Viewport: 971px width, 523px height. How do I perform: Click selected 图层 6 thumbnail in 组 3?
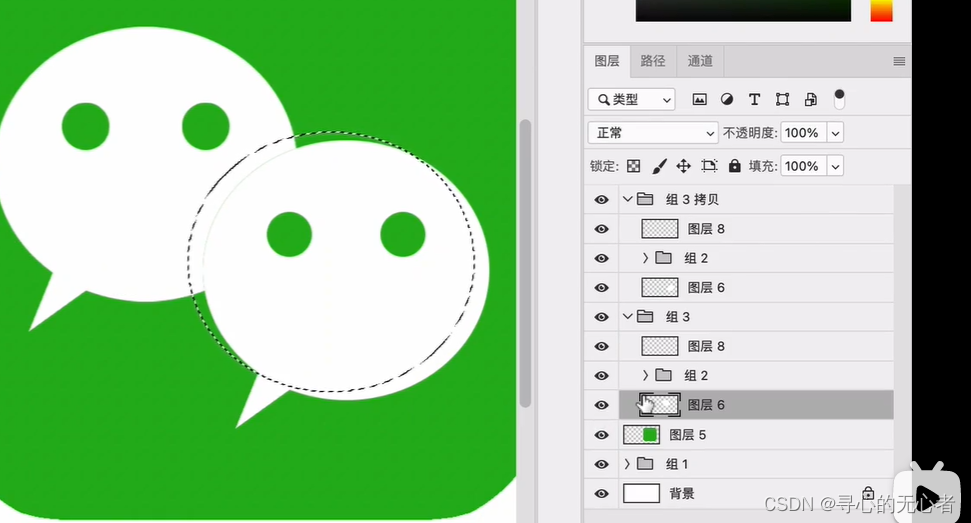coord(660,405)
